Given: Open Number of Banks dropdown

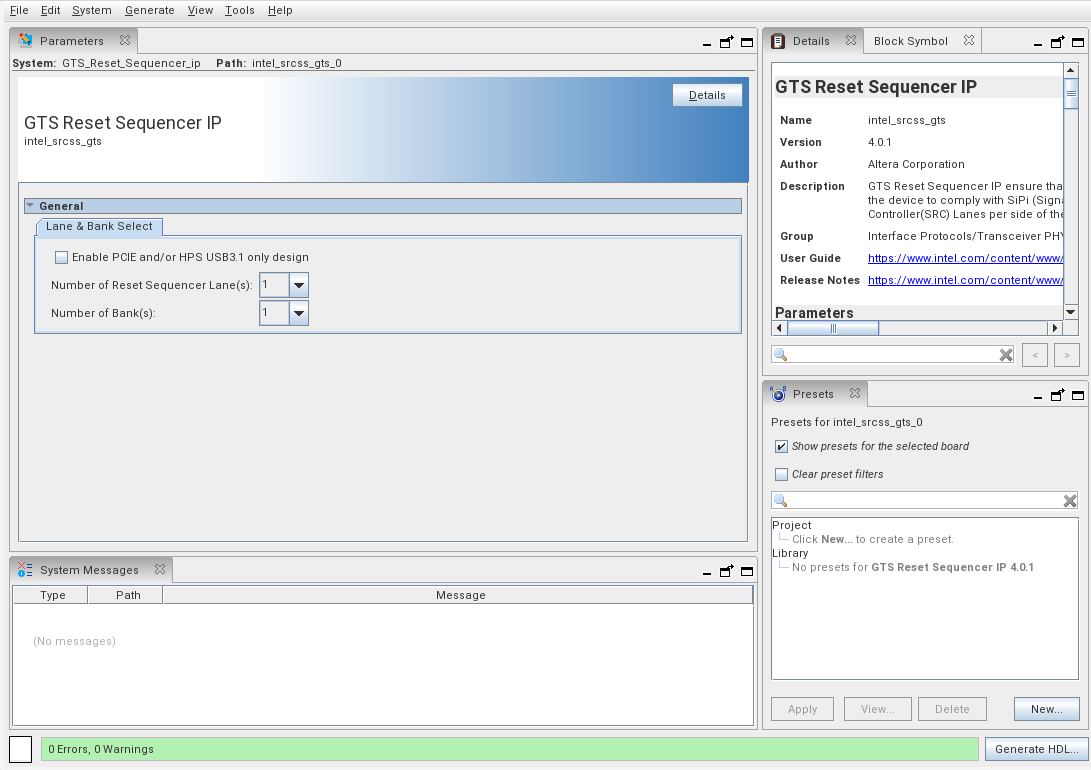Looking at the screenshot, I should point(298,313).
